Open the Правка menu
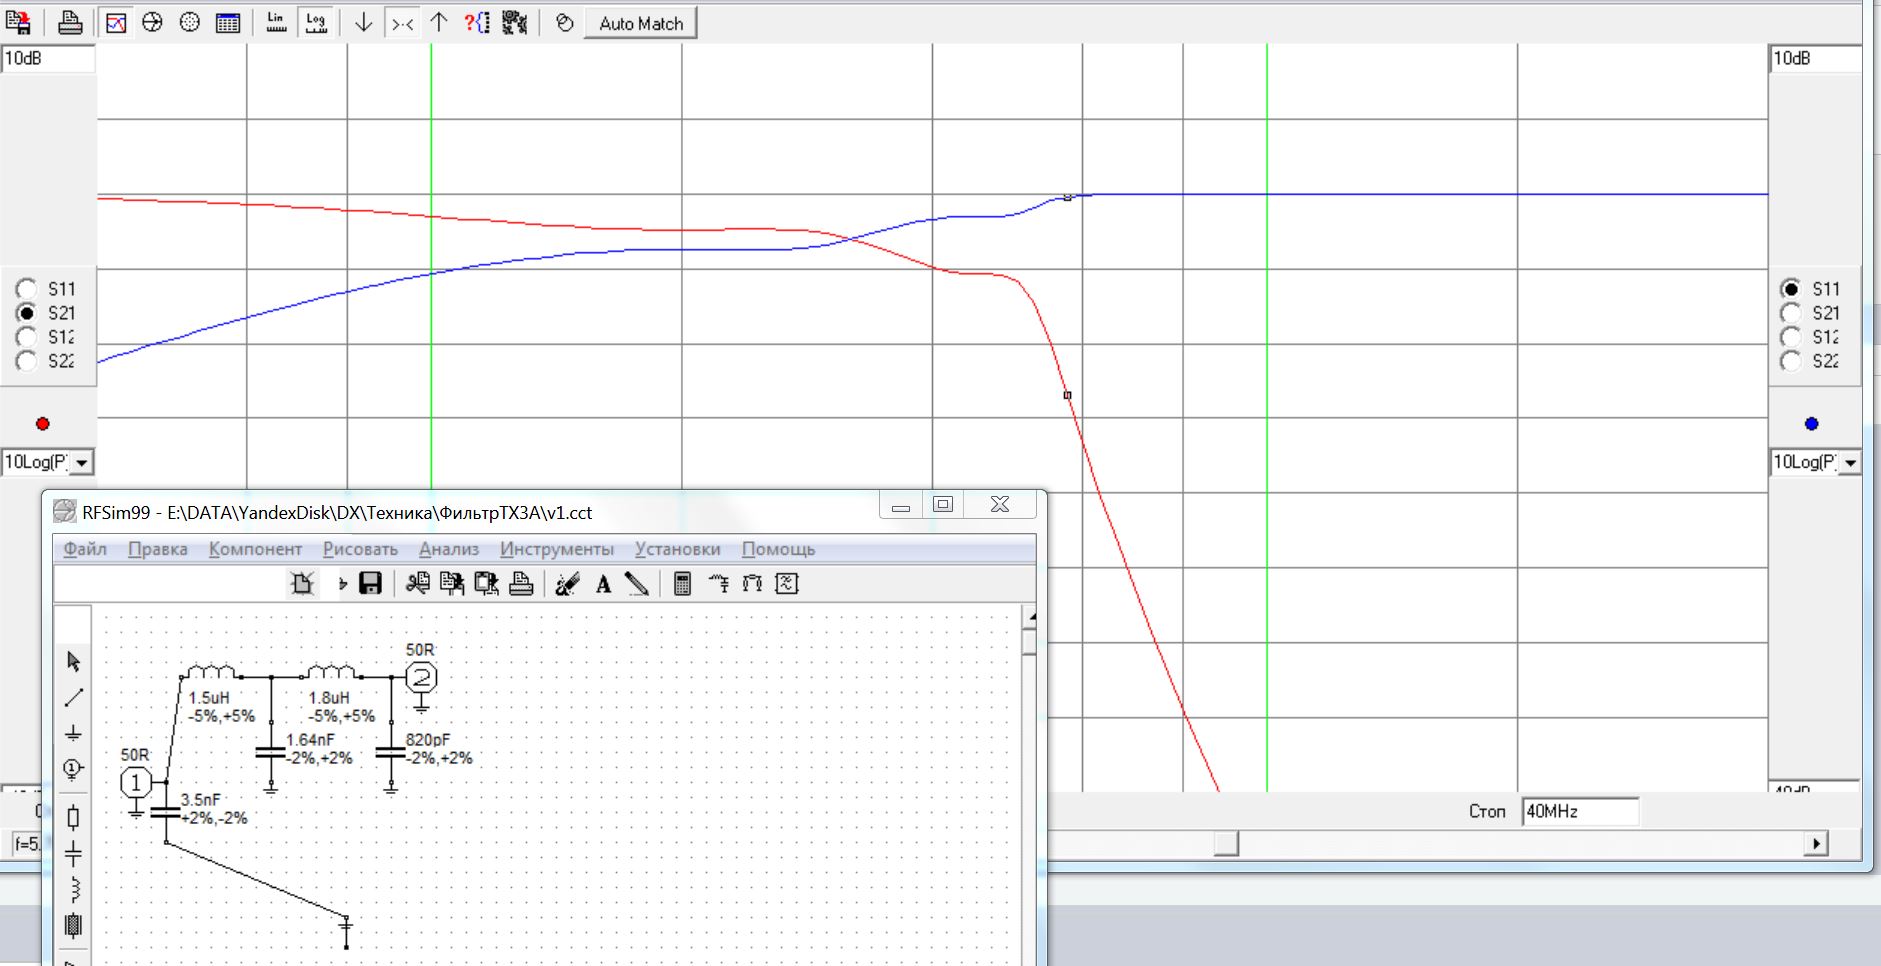Image resolution: width=1881 pixels, height=966 pixels. [x=158, y=549]
